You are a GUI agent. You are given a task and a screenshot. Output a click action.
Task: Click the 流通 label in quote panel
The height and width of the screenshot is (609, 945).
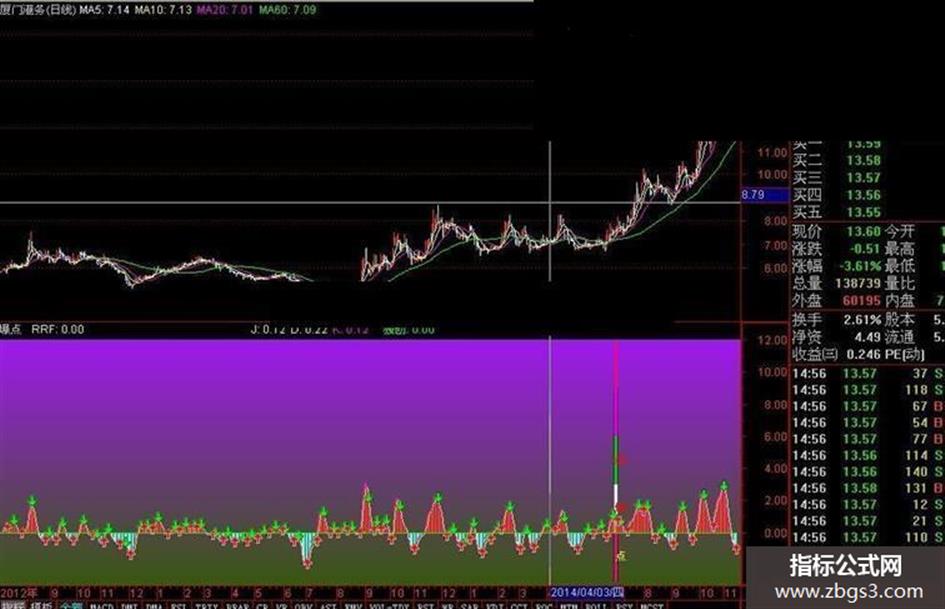click(x=900, y=337)
